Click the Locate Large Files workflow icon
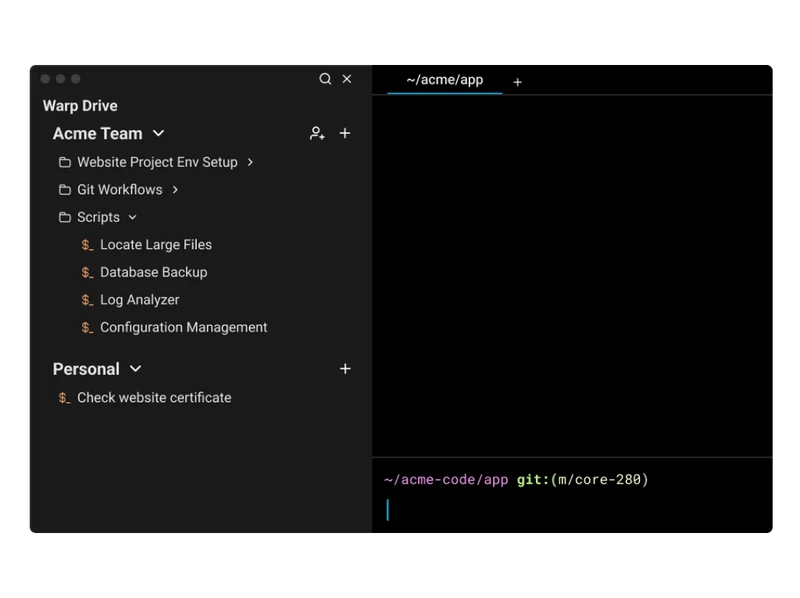 pos(87,245)
